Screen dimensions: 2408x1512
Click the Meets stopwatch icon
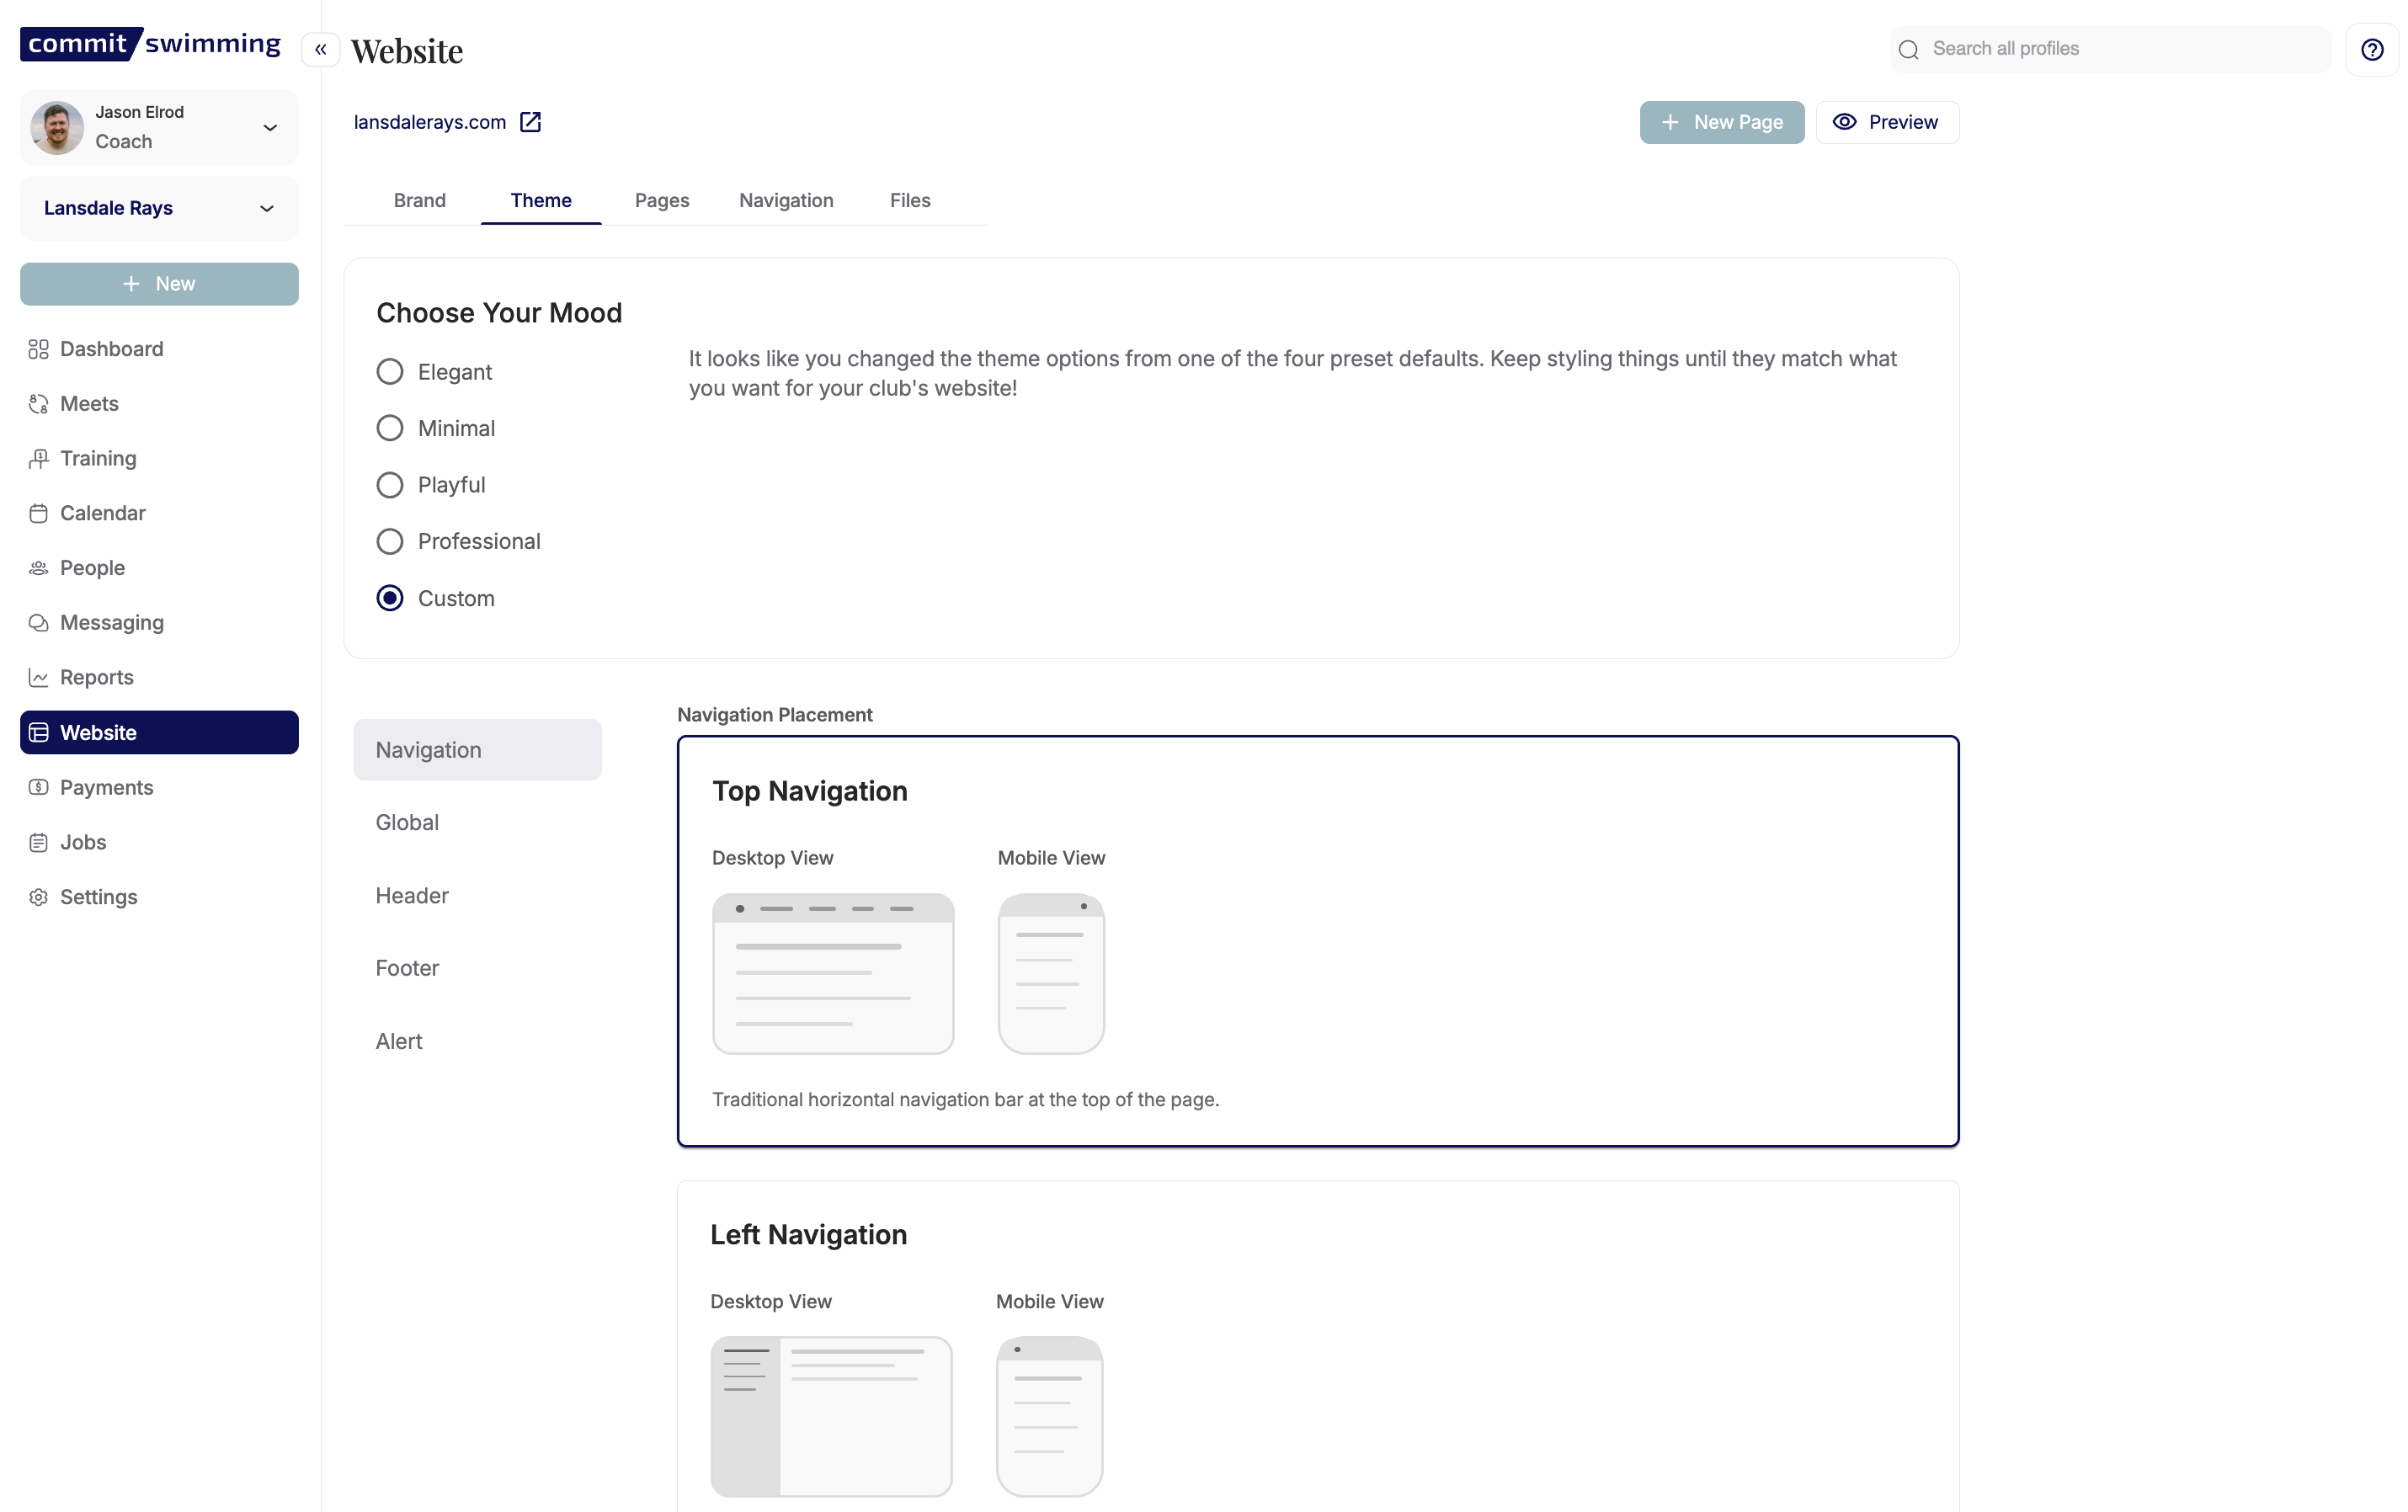pyautogui.click(x=38, y=404)
